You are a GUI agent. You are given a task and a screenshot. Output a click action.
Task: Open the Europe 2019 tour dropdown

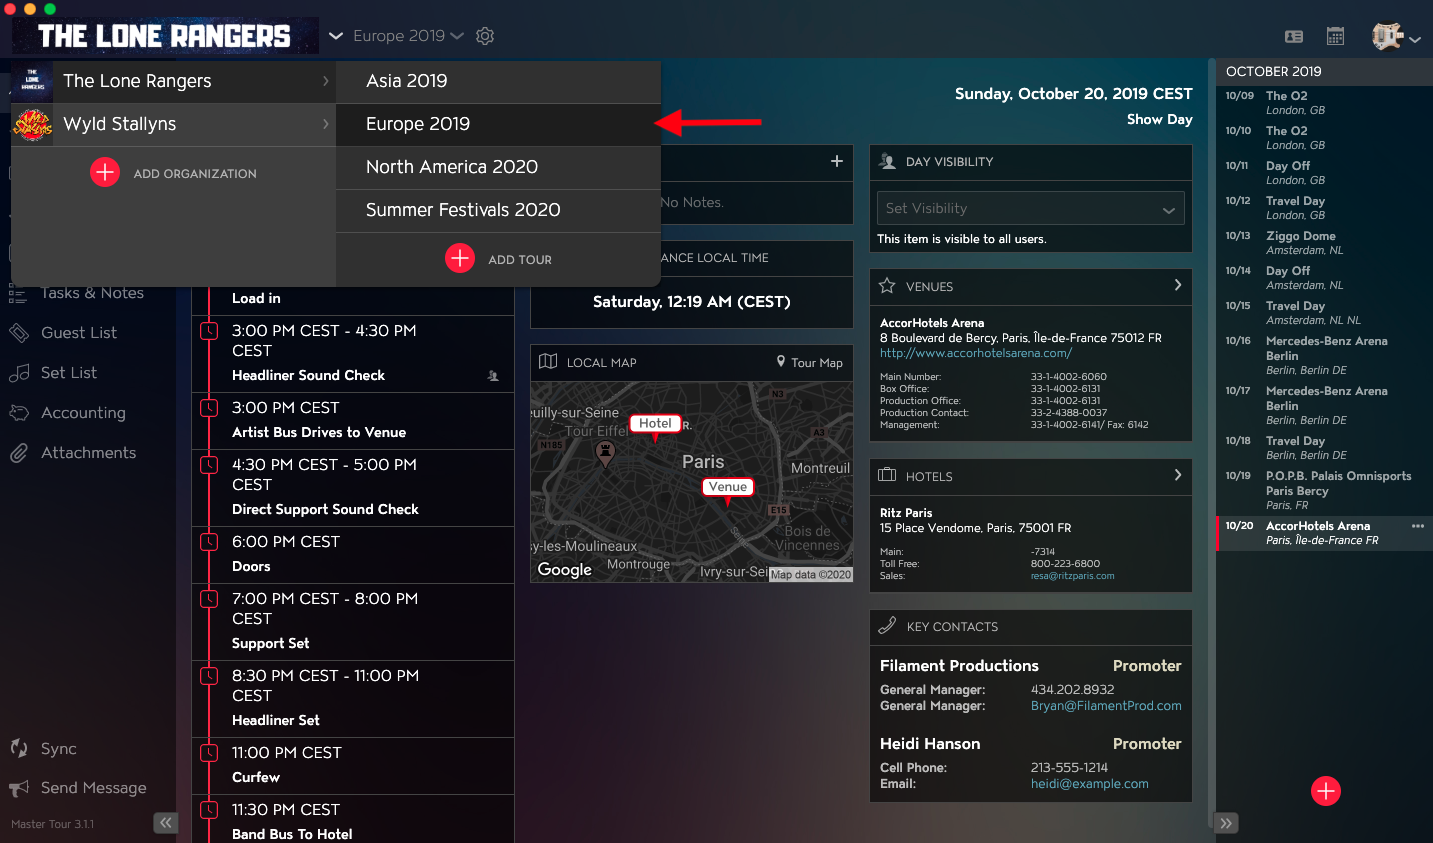point(408,36)
